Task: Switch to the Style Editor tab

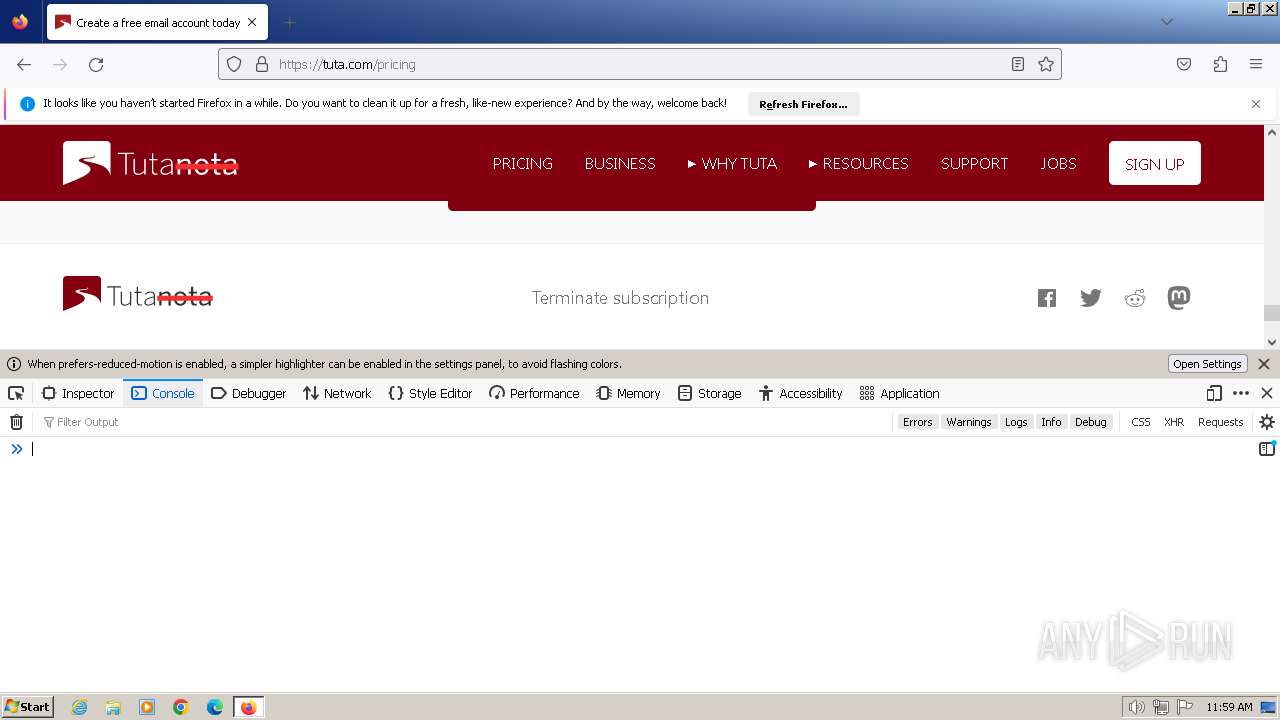Action: click(430, 393)
